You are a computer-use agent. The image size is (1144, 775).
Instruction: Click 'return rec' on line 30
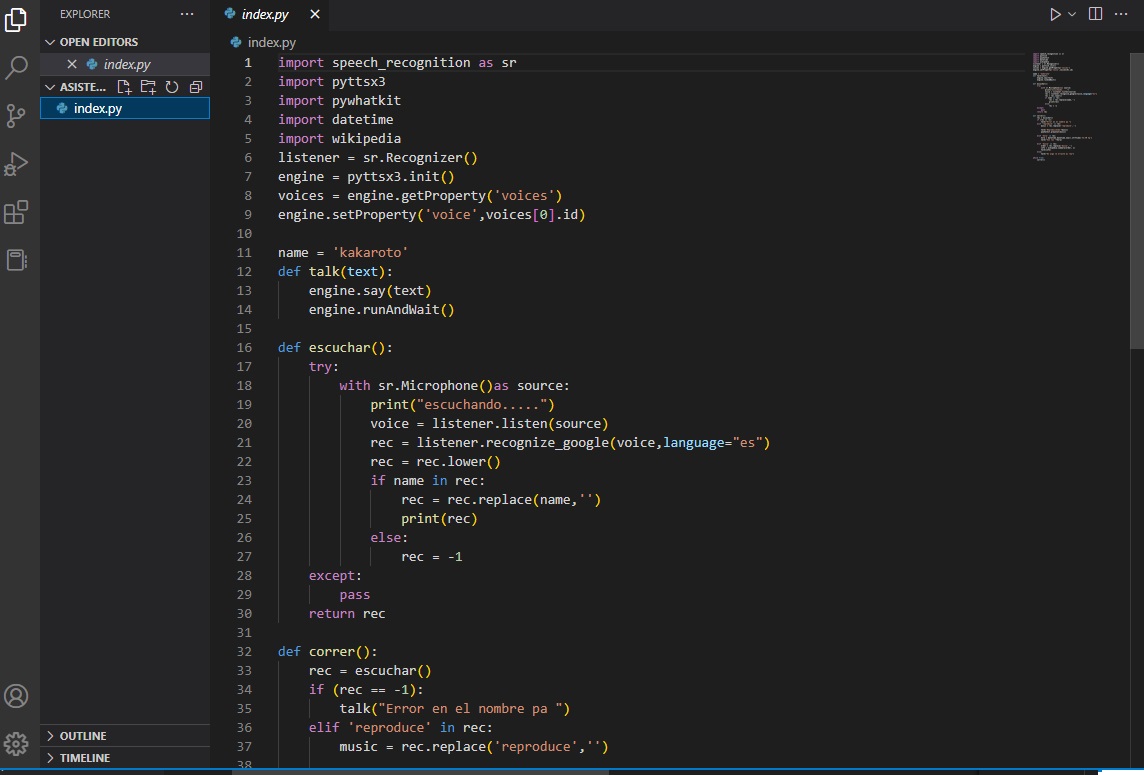tap(347, 614)
